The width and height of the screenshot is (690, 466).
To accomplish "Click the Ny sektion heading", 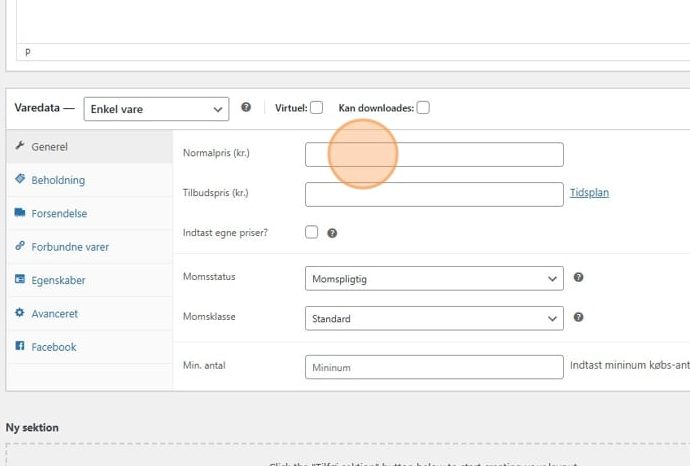I will [x=32, y=428].
